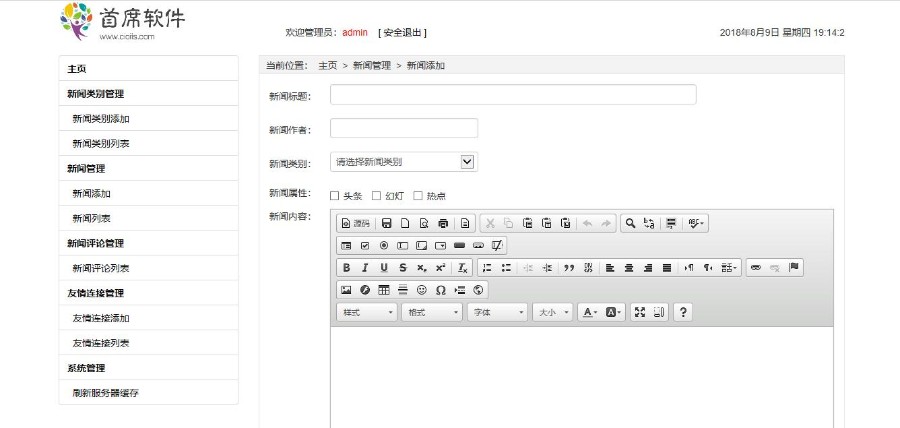
Task: Align text to center
Action: [629, 267]
